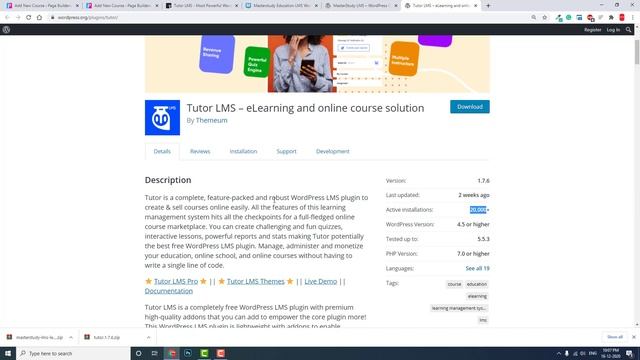Click the search icon beside Log In
Screen dimensions: 640x360
coord(628,29)
